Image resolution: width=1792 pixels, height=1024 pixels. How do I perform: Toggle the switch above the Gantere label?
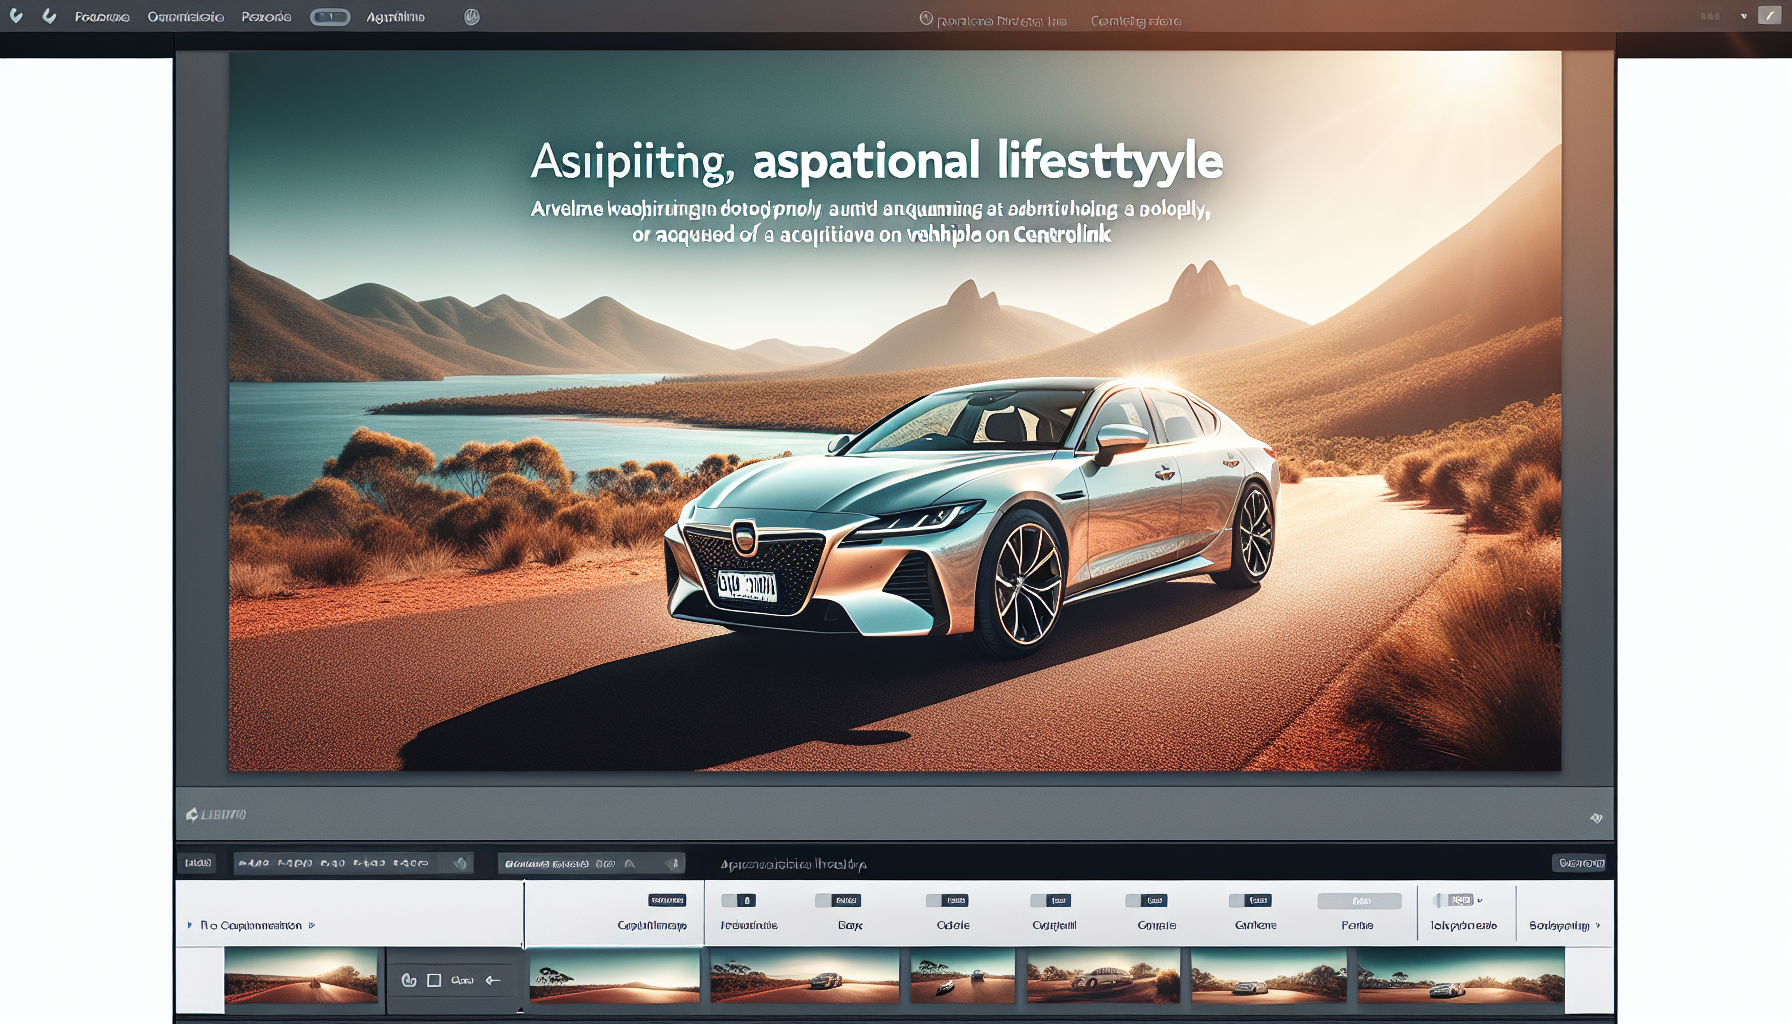click(1250, 901)
